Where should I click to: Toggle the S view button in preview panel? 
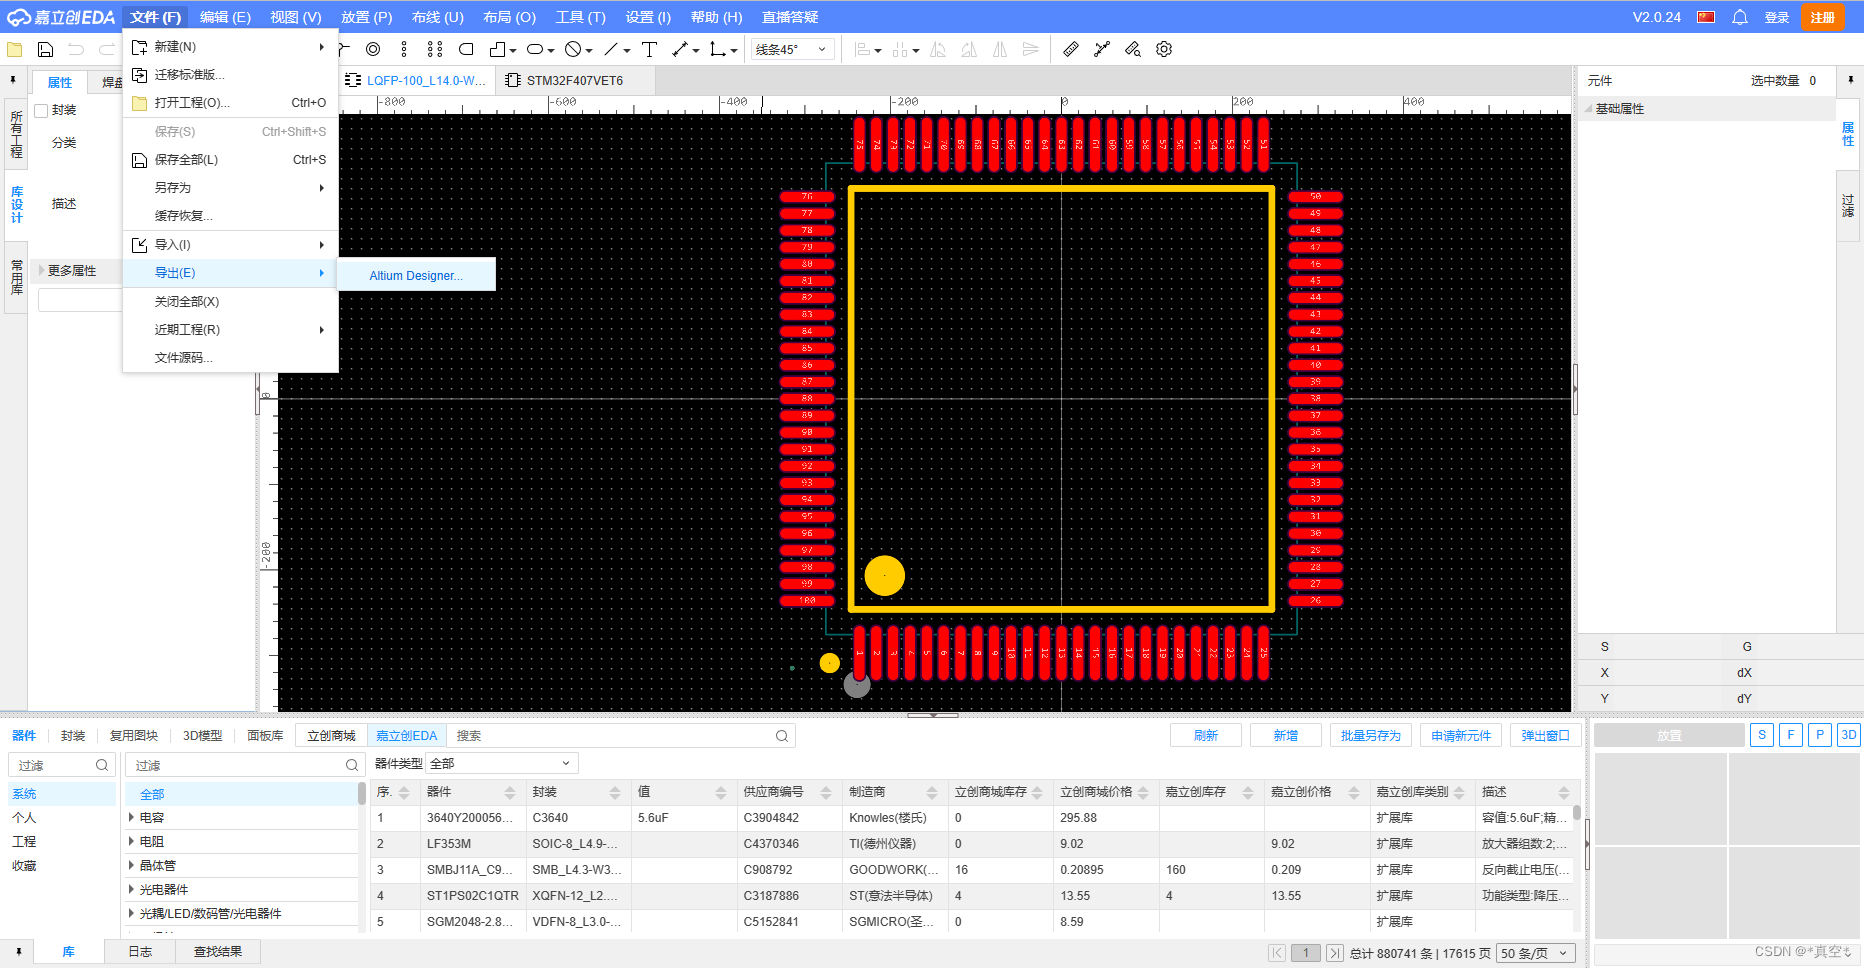[x=1762, y=735]
